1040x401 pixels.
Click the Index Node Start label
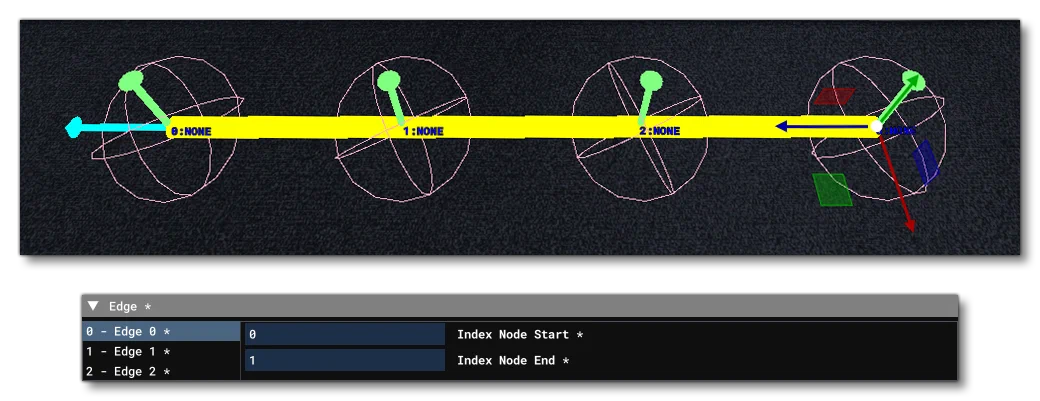click(519, 335)
